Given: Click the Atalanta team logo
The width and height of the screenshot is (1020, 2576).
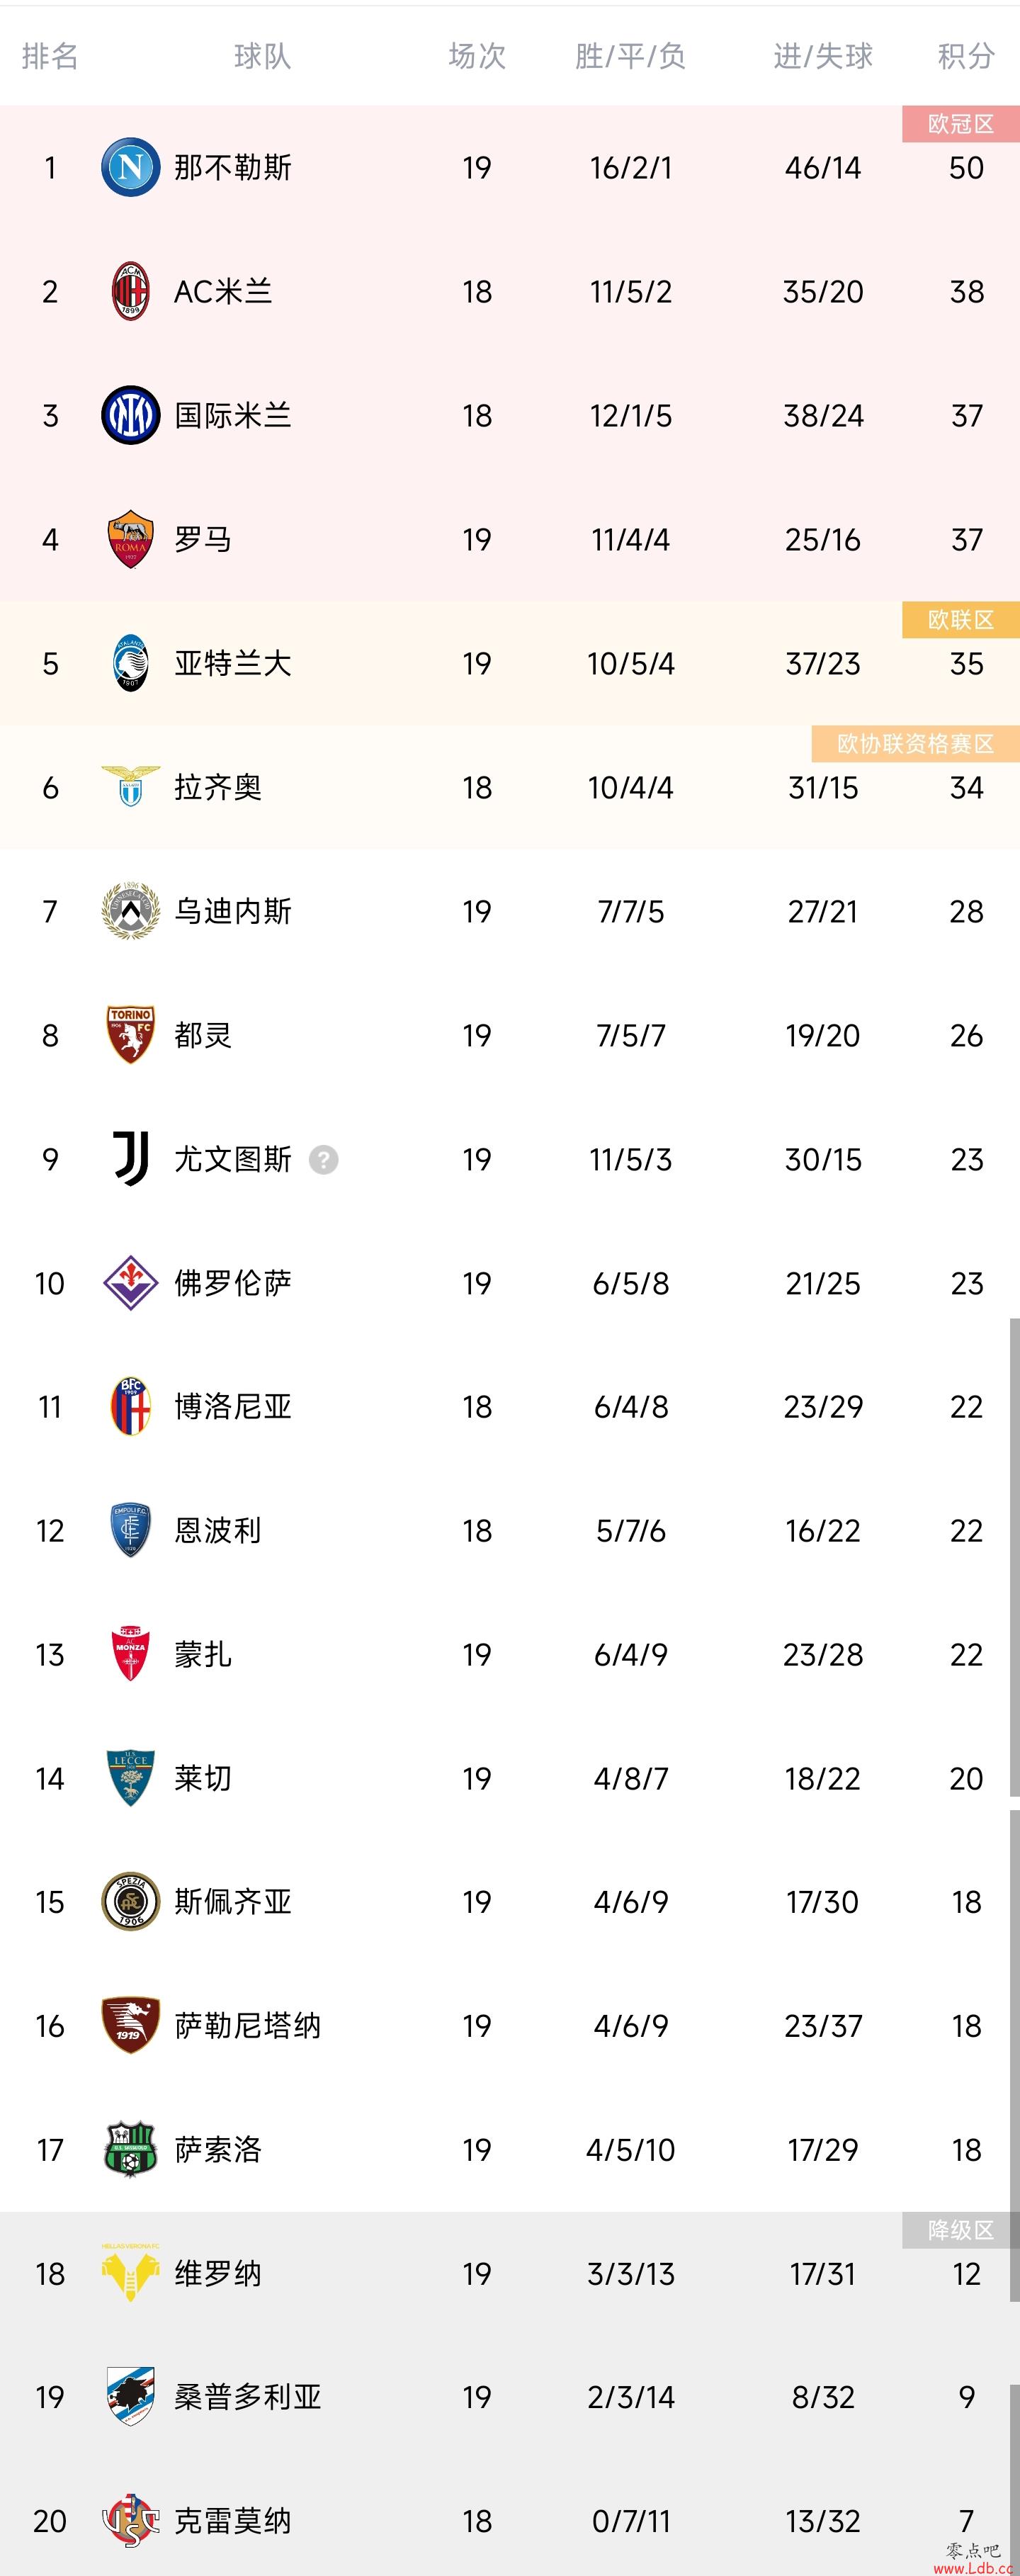Looking at the screenshot, I should coord(130,663).
